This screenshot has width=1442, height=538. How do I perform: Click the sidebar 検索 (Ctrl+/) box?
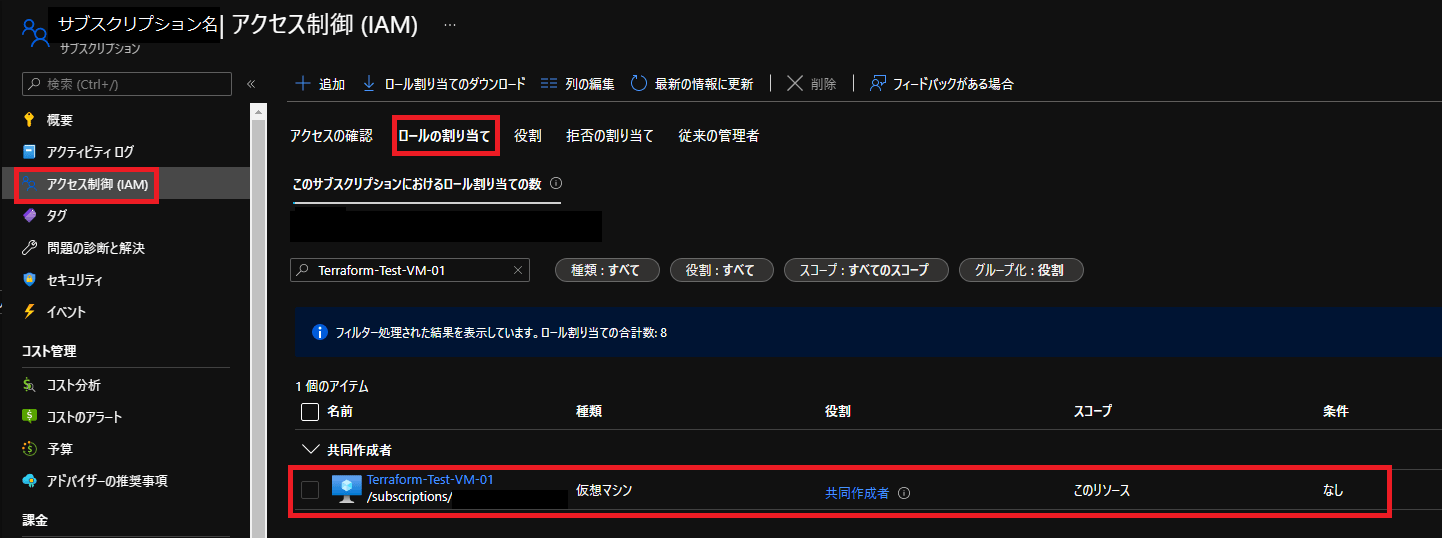(127, 84)
